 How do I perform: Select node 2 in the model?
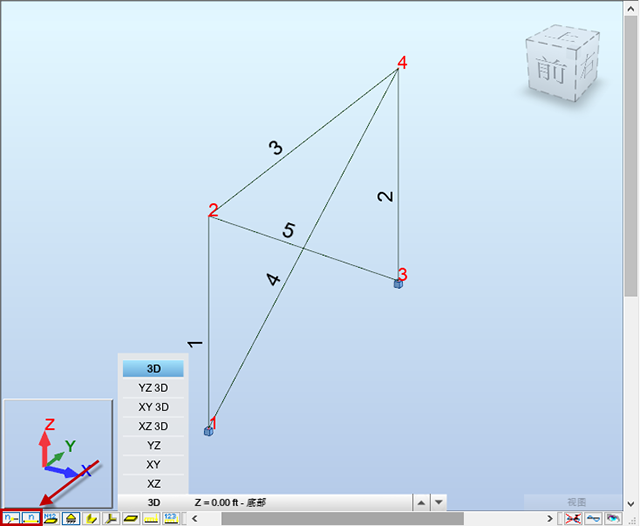click(213, 211)
